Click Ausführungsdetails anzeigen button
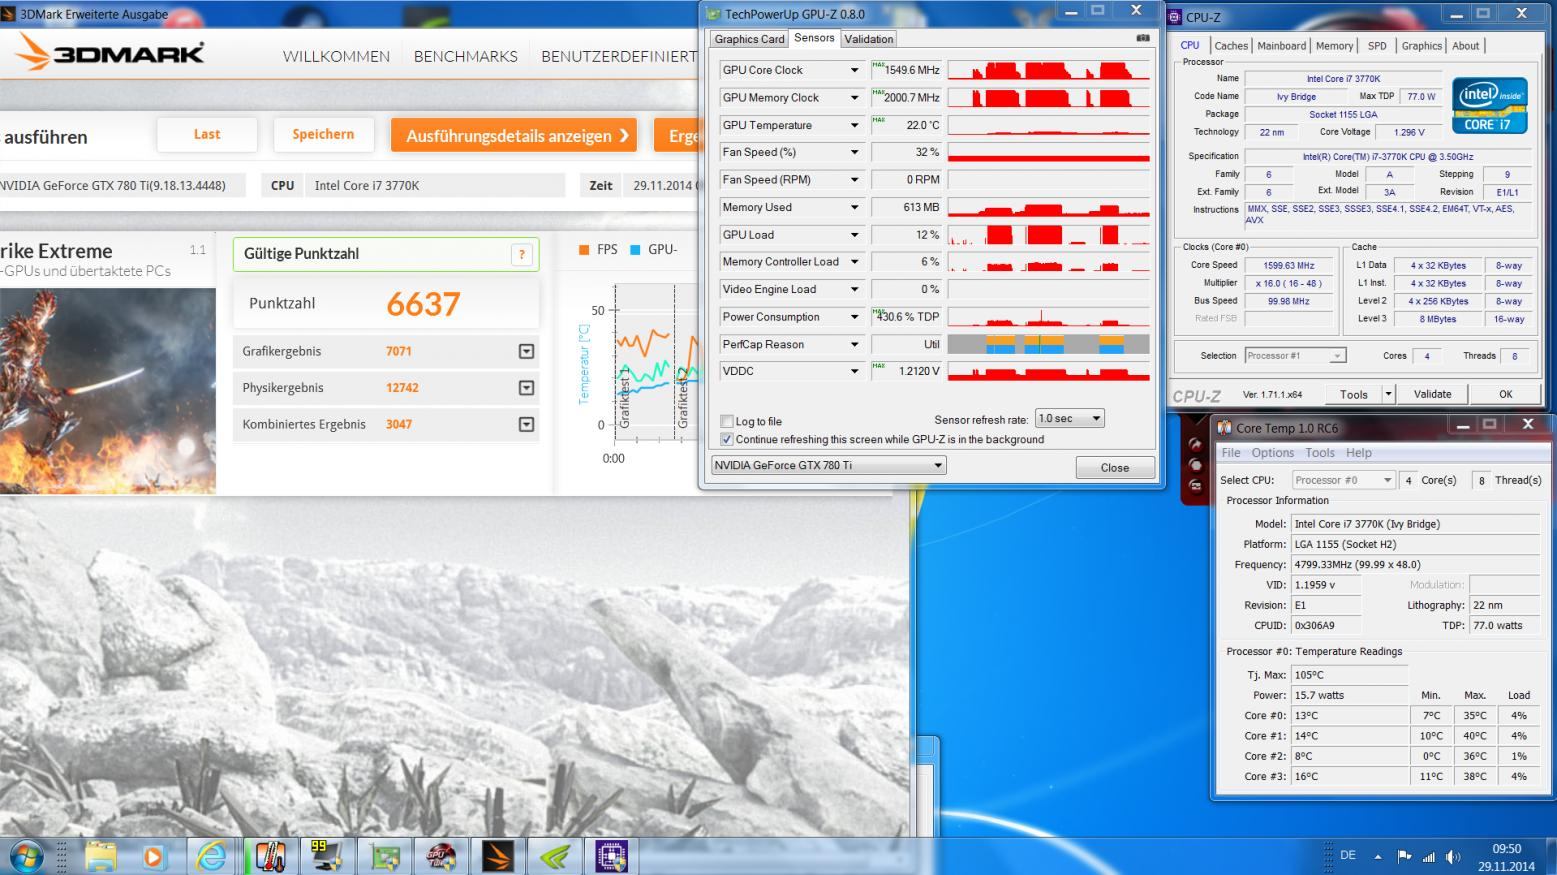Viewport: 1557px width, 875px height. point(514,136)
